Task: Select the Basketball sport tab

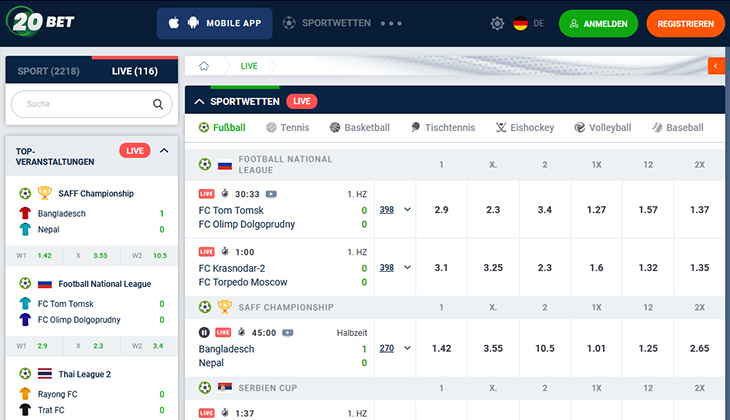Action: 359,127
